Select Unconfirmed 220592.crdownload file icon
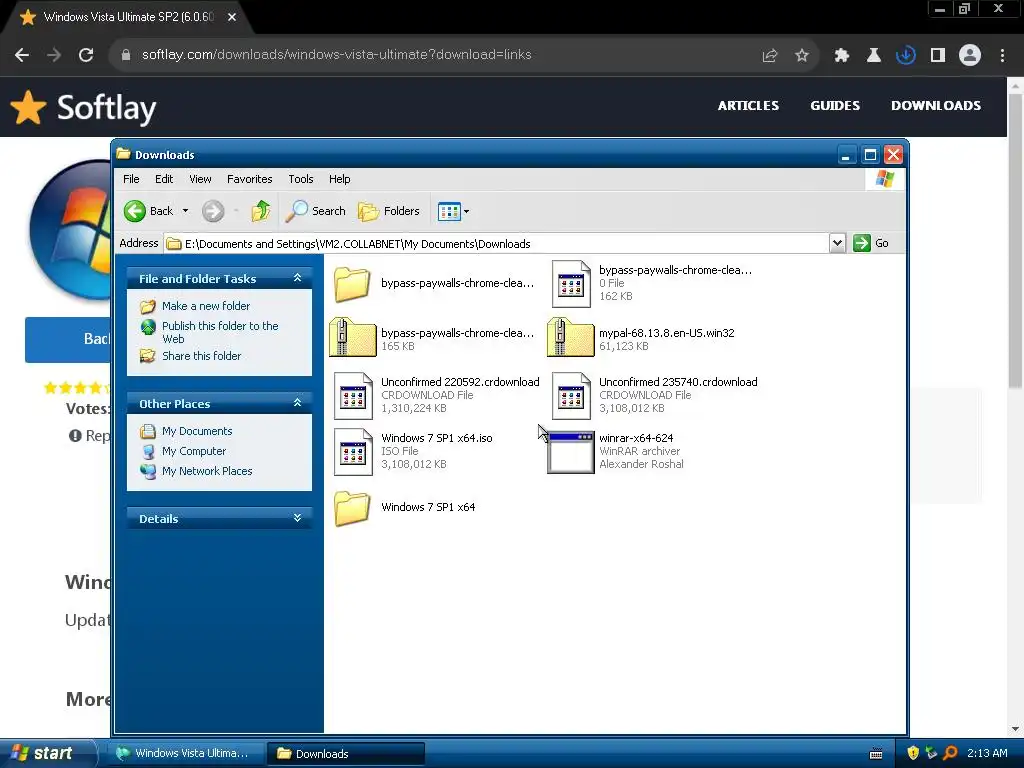1024x768 pixels. (x=353, y=396)
